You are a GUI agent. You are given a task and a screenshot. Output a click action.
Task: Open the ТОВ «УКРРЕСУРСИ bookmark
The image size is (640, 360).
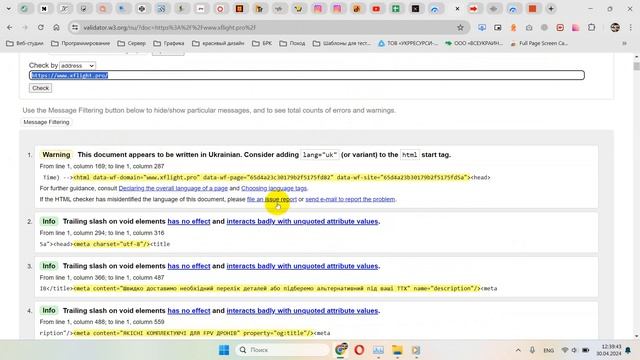[x=408, y=43]
